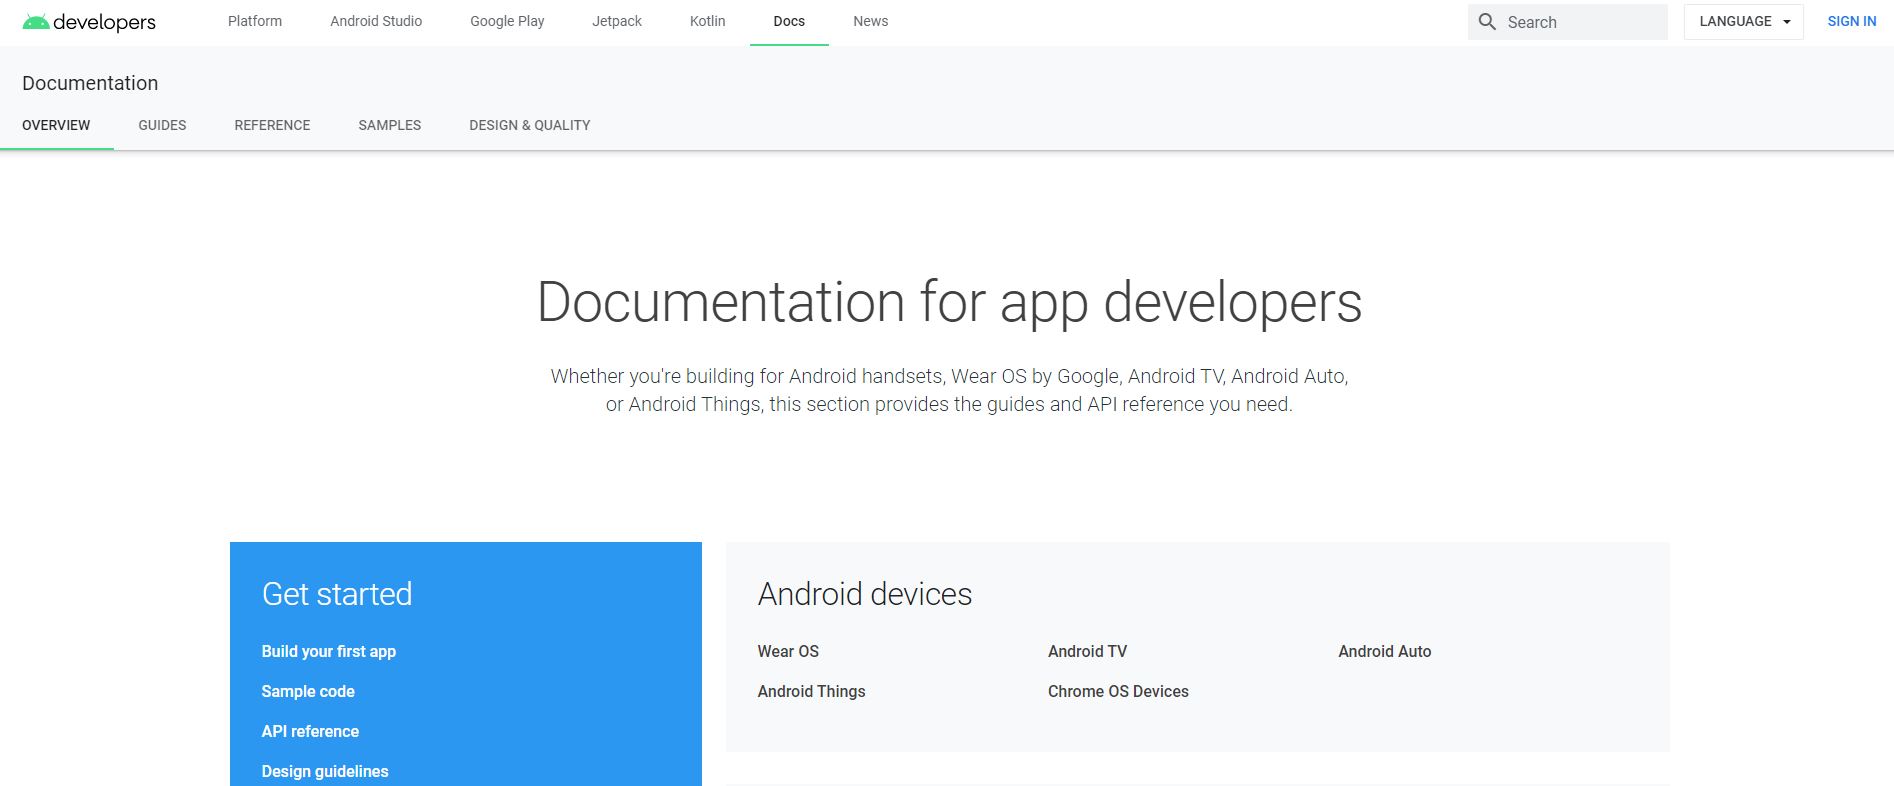
Task: Click the Build your first app link
Action: tap(328, 651)
